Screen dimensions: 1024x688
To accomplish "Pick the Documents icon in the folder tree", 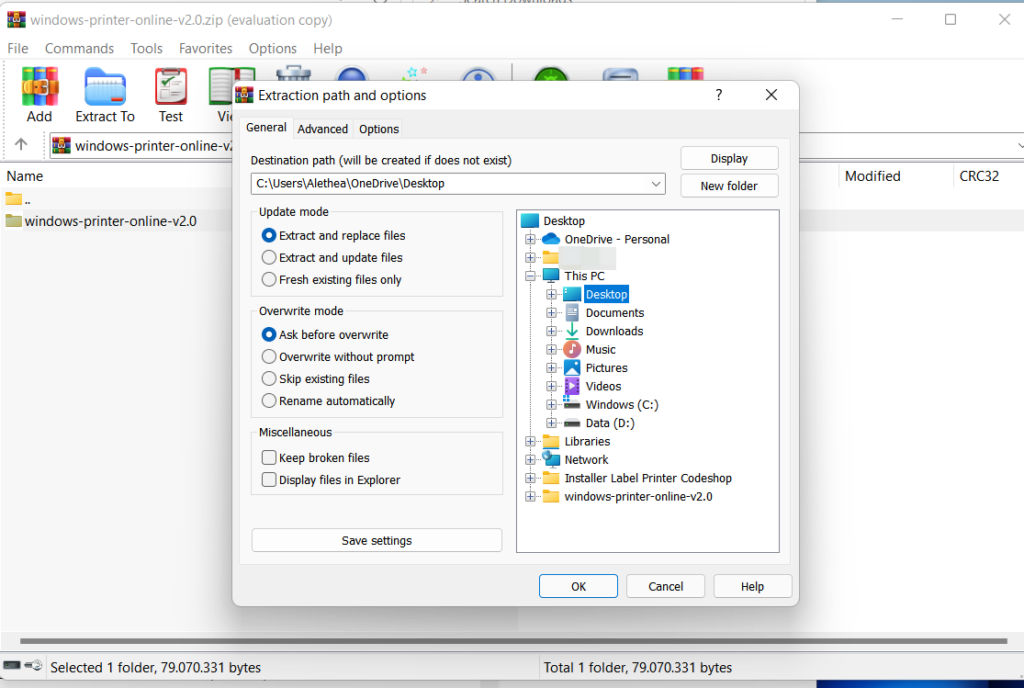I will coord(572,313).
